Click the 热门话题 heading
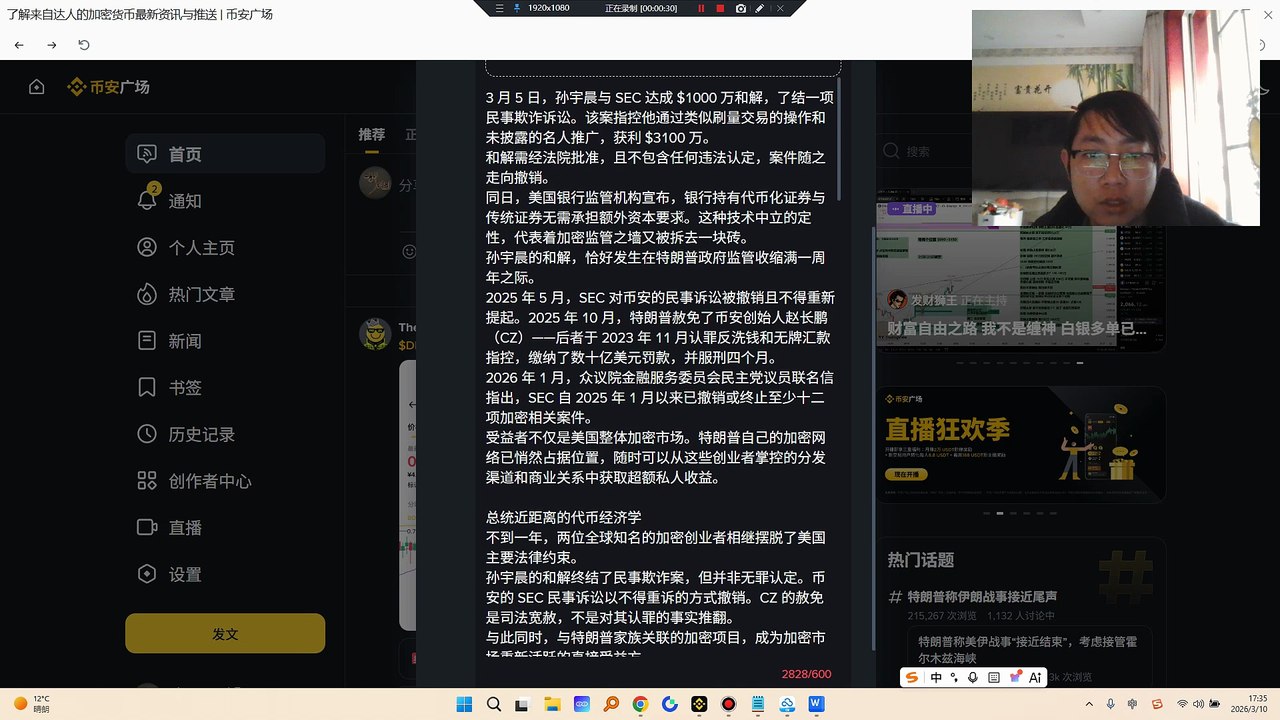Image resolution: width=1280 pixels, height=720 pixels. tap(920, 560)
